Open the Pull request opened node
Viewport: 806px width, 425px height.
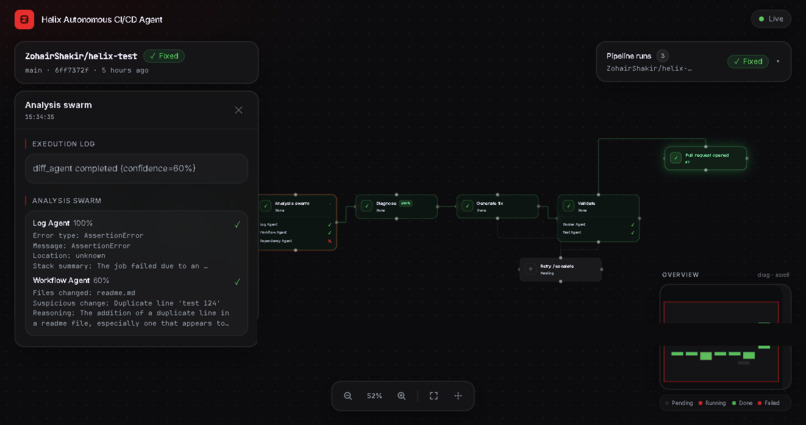point(706,158)
